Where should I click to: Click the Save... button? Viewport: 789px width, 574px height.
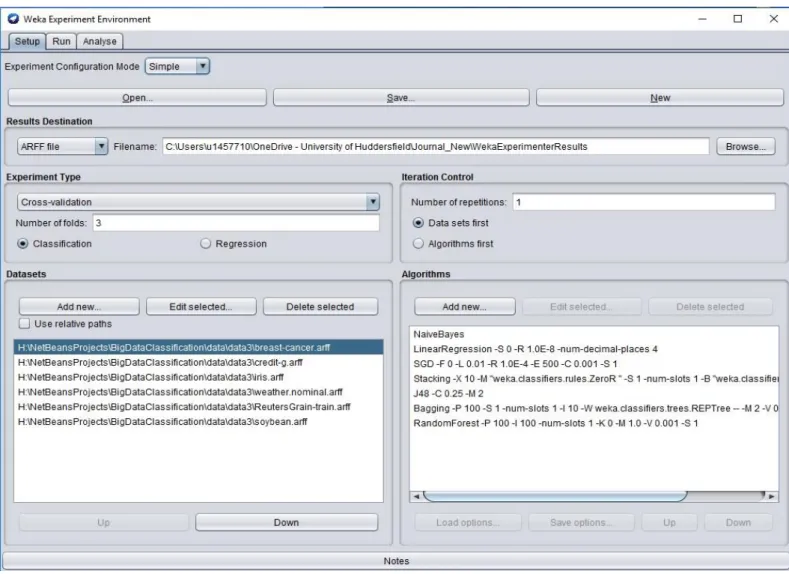click(x=401, y=98)
